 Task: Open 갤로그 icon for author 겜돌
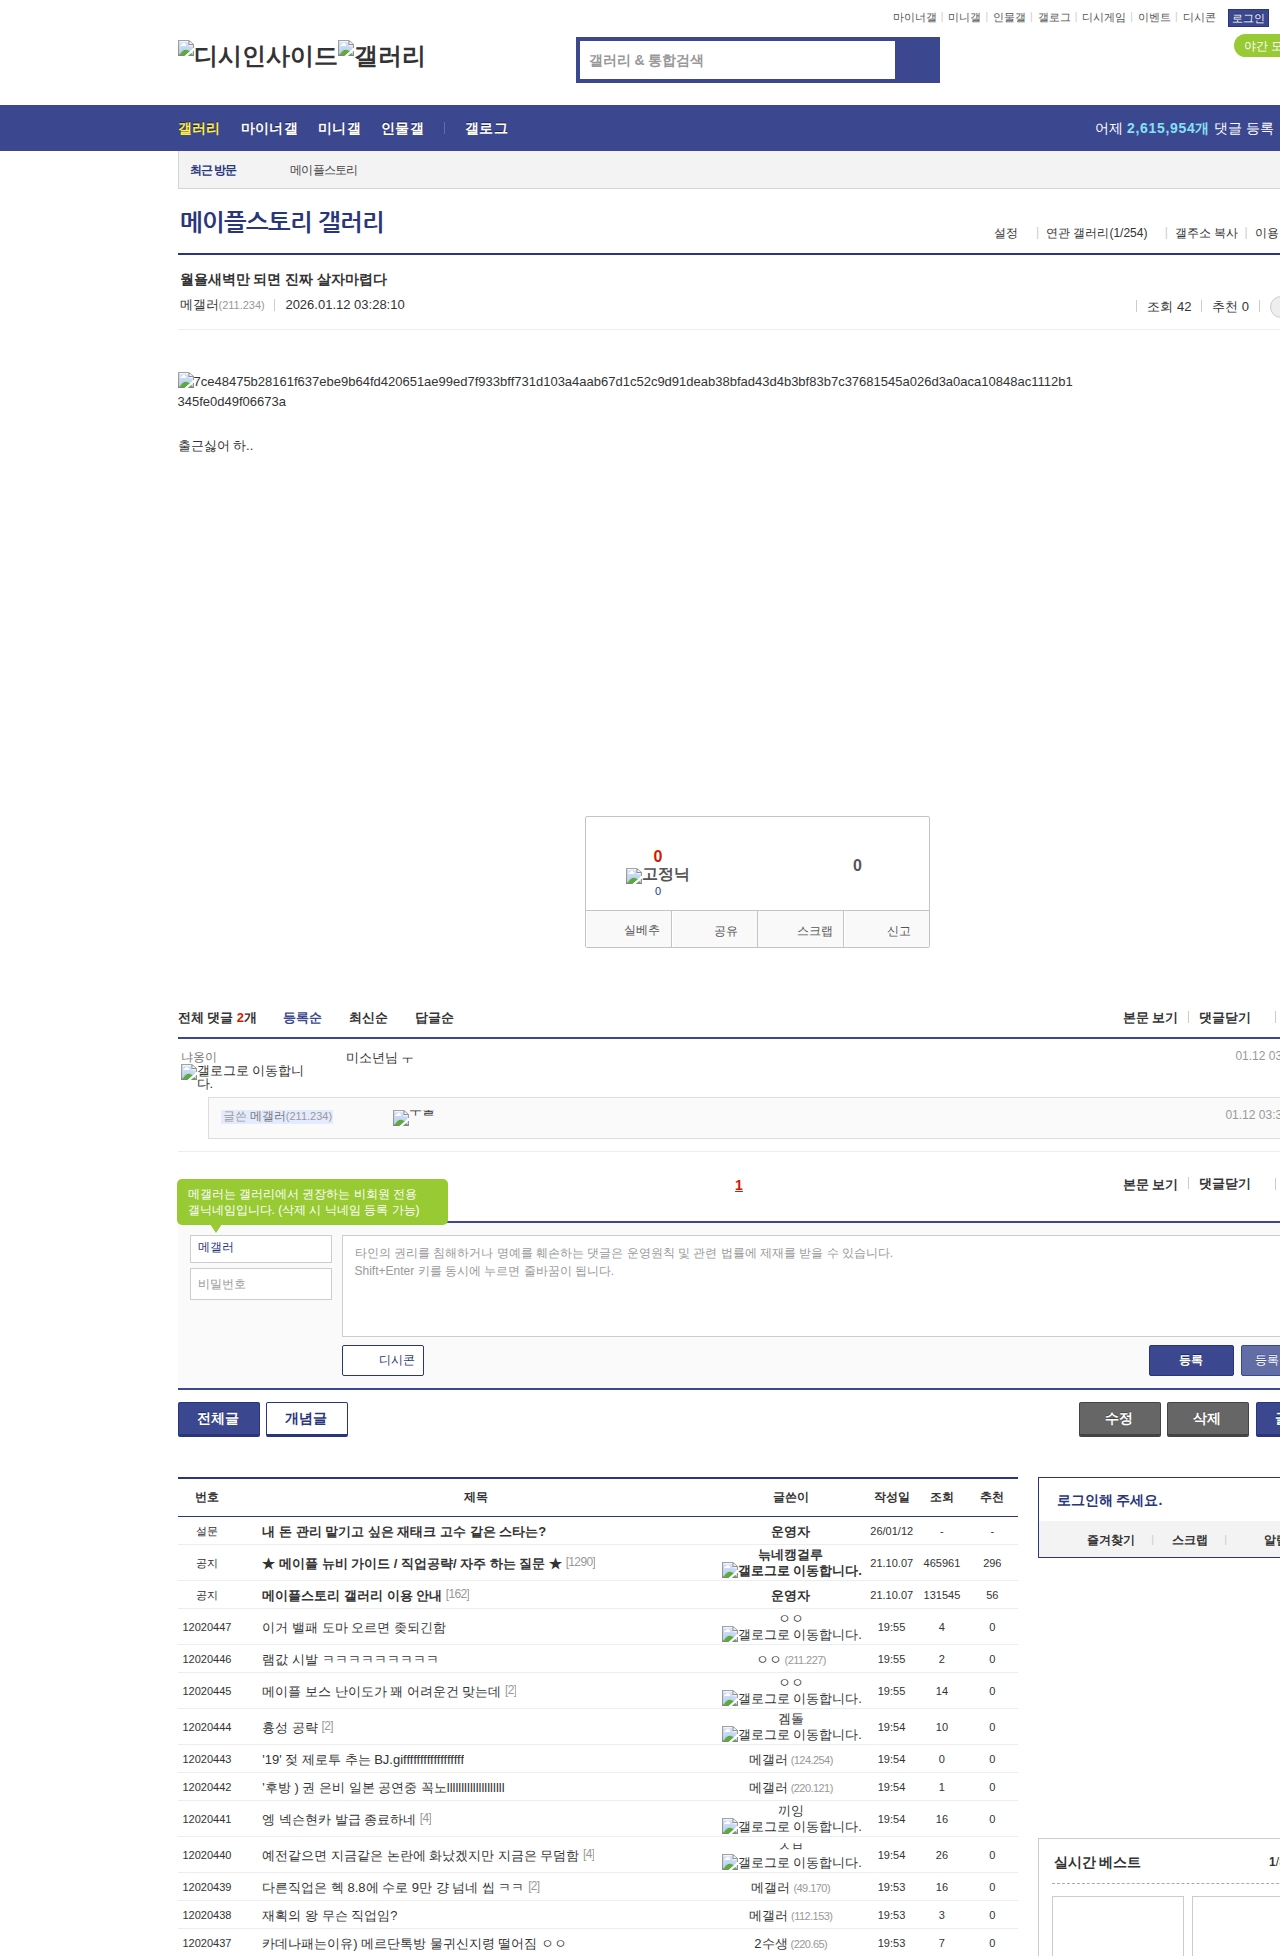791,1734
